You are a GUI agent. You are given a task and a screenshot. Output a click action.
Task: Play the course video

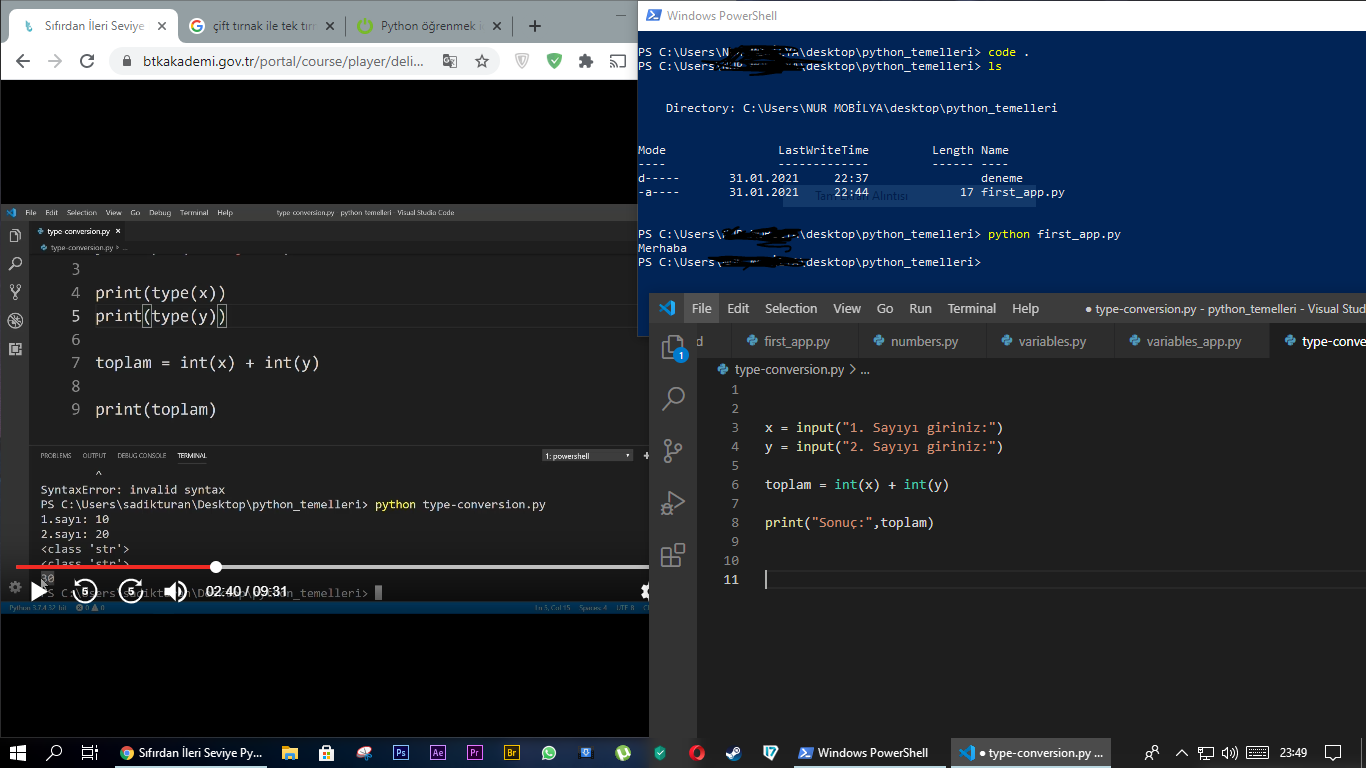(x=38, y=591)
